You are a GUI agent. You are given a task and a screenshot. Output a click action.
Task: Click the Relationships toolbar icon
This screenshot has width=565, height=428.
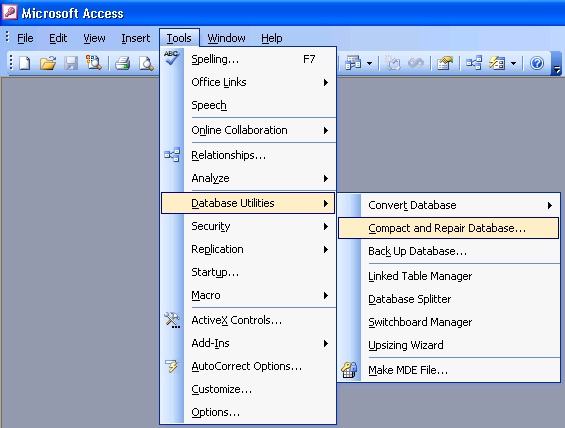coord(473,63)
